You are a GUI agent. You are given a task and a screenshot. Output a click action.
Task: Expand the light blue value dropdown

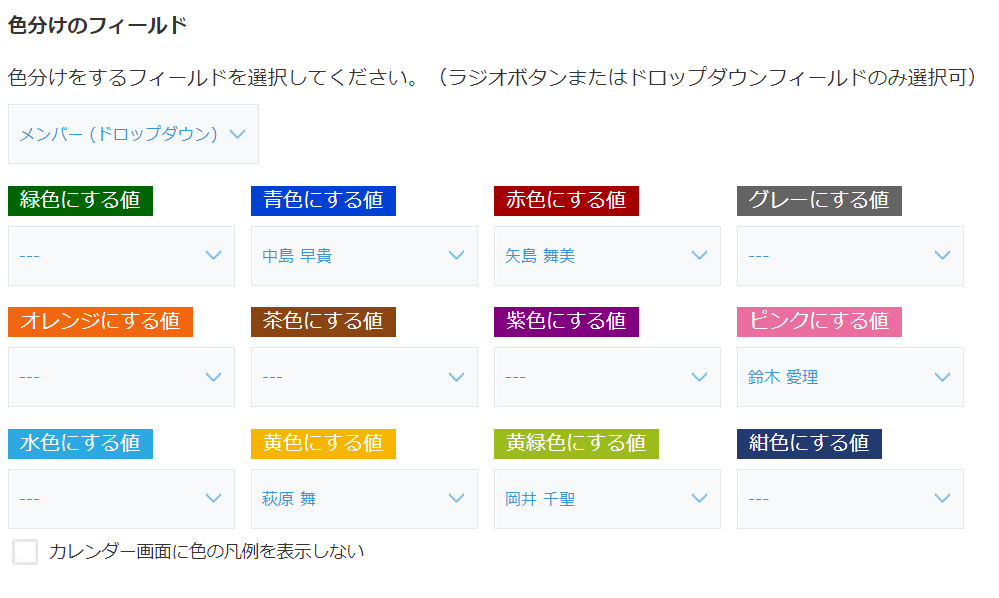[x=121, y=499]
